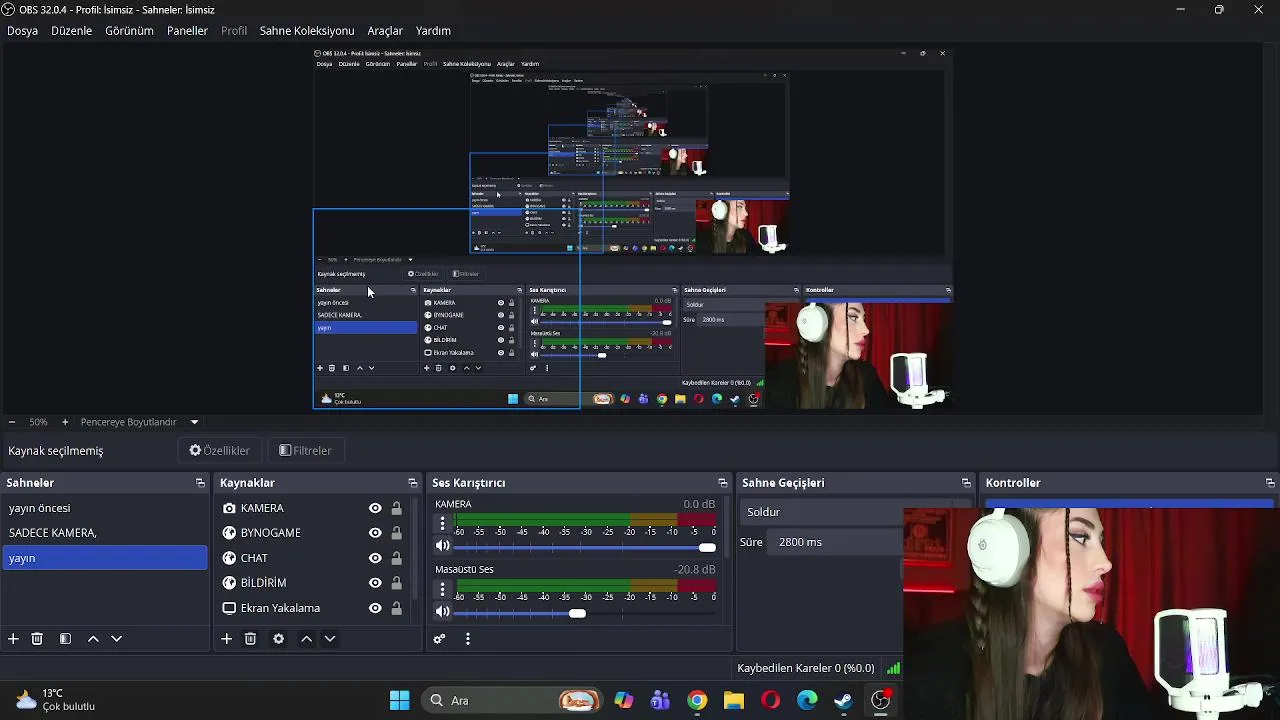This screenshot has width=1280, height=720.
Task: Toggle lock on Ekran Yakalama source
Action: click(396, 608)
